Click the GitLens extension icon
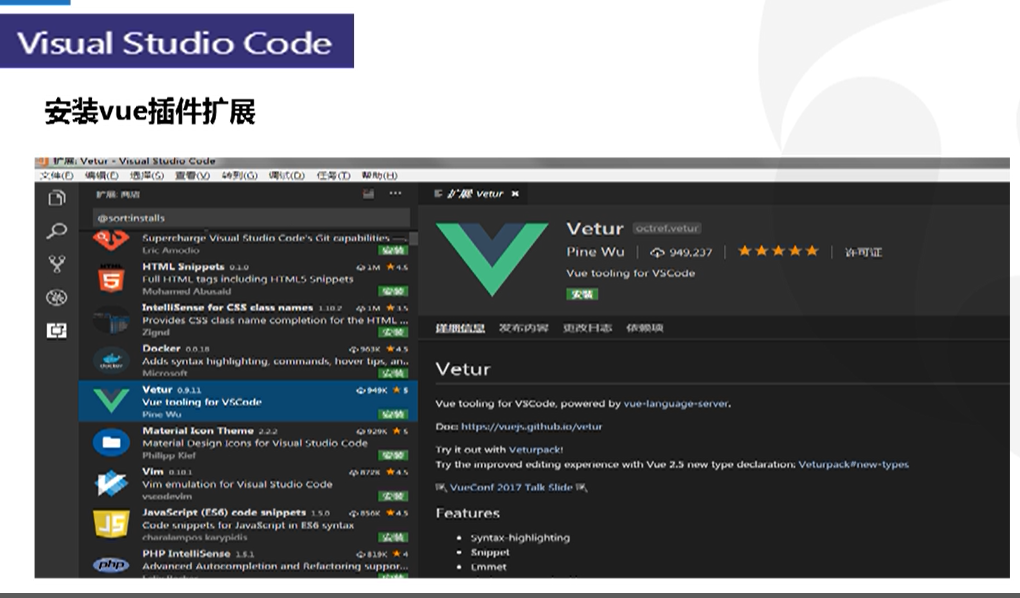1020x598 pixels. pyautogui.click(x=111, y=241)
